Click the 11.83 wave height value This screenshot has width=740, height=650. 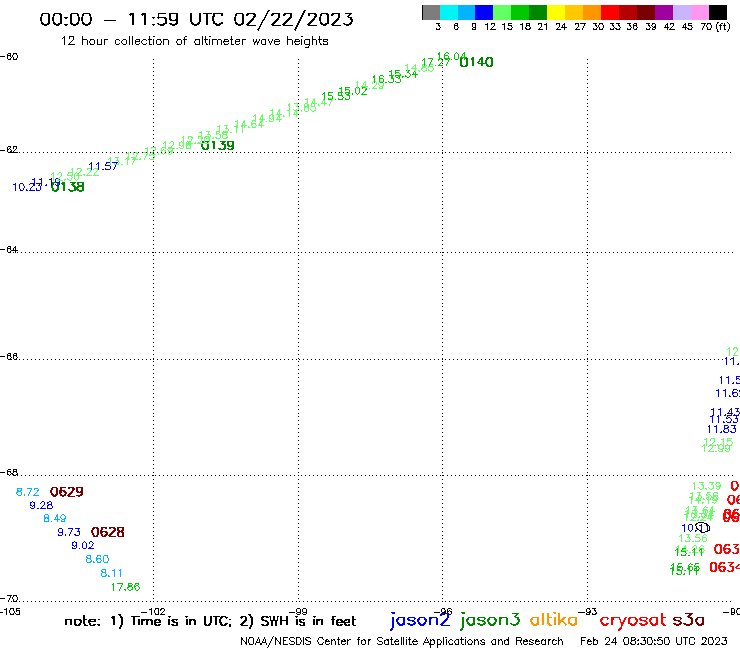click(722, 429)
